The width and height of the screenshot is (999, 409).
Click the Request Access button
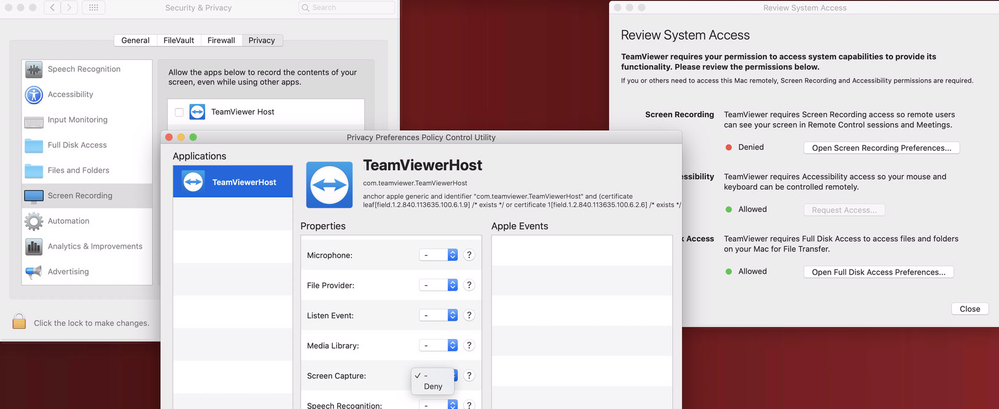pos(844,210)
